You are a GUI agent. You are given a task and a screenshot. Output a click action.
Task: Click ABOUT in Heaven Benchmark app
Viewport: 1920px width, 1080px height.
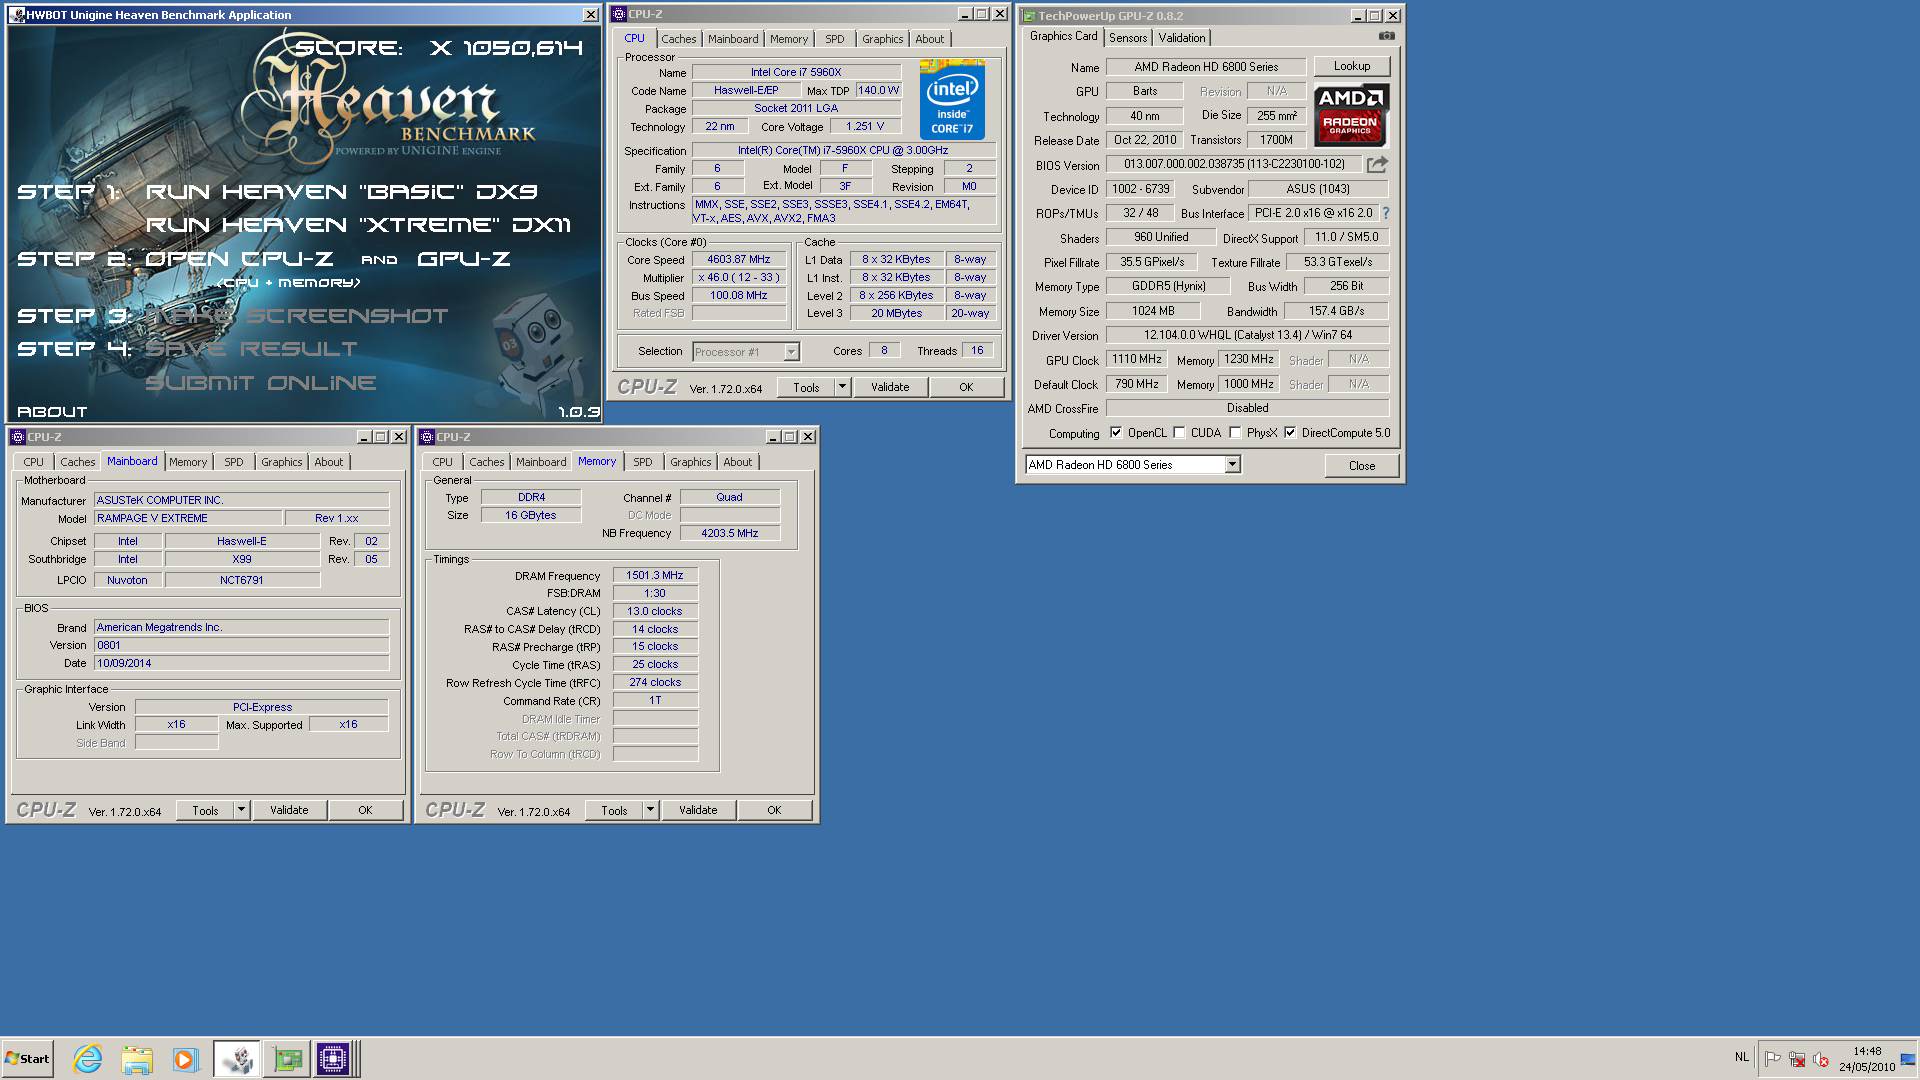click(x=52, y=412)
